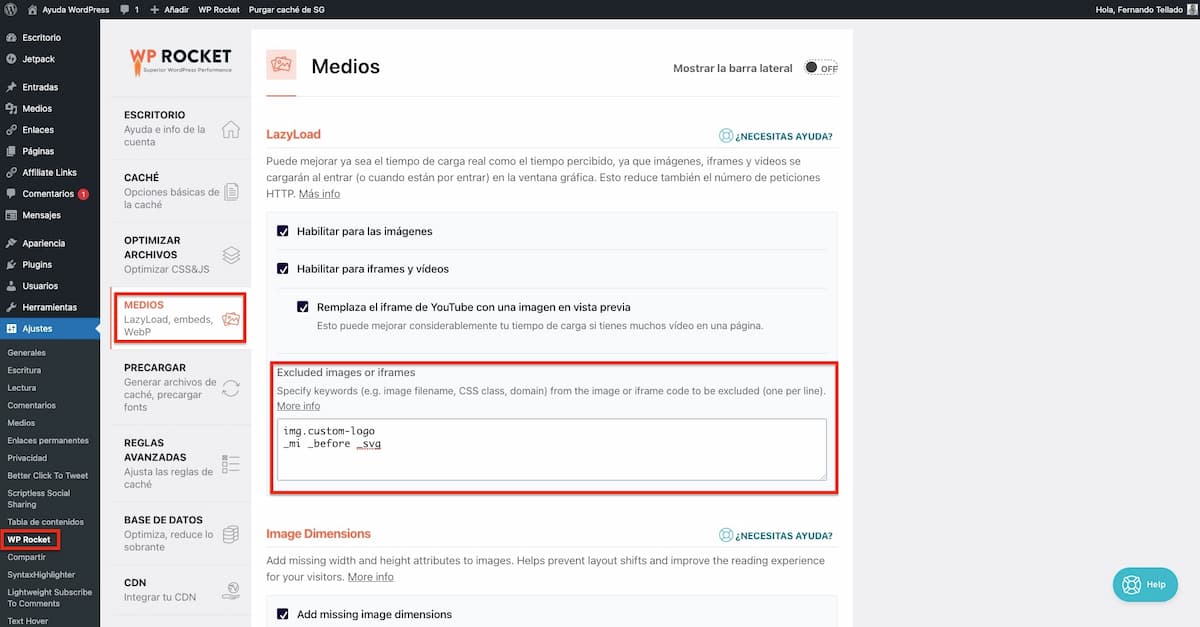Expand the Plugins sidebar menu

click(37, 265)
